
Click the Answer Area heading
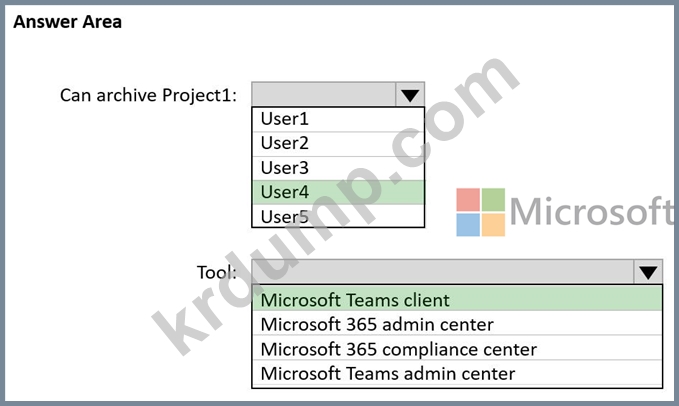[67, 21]
